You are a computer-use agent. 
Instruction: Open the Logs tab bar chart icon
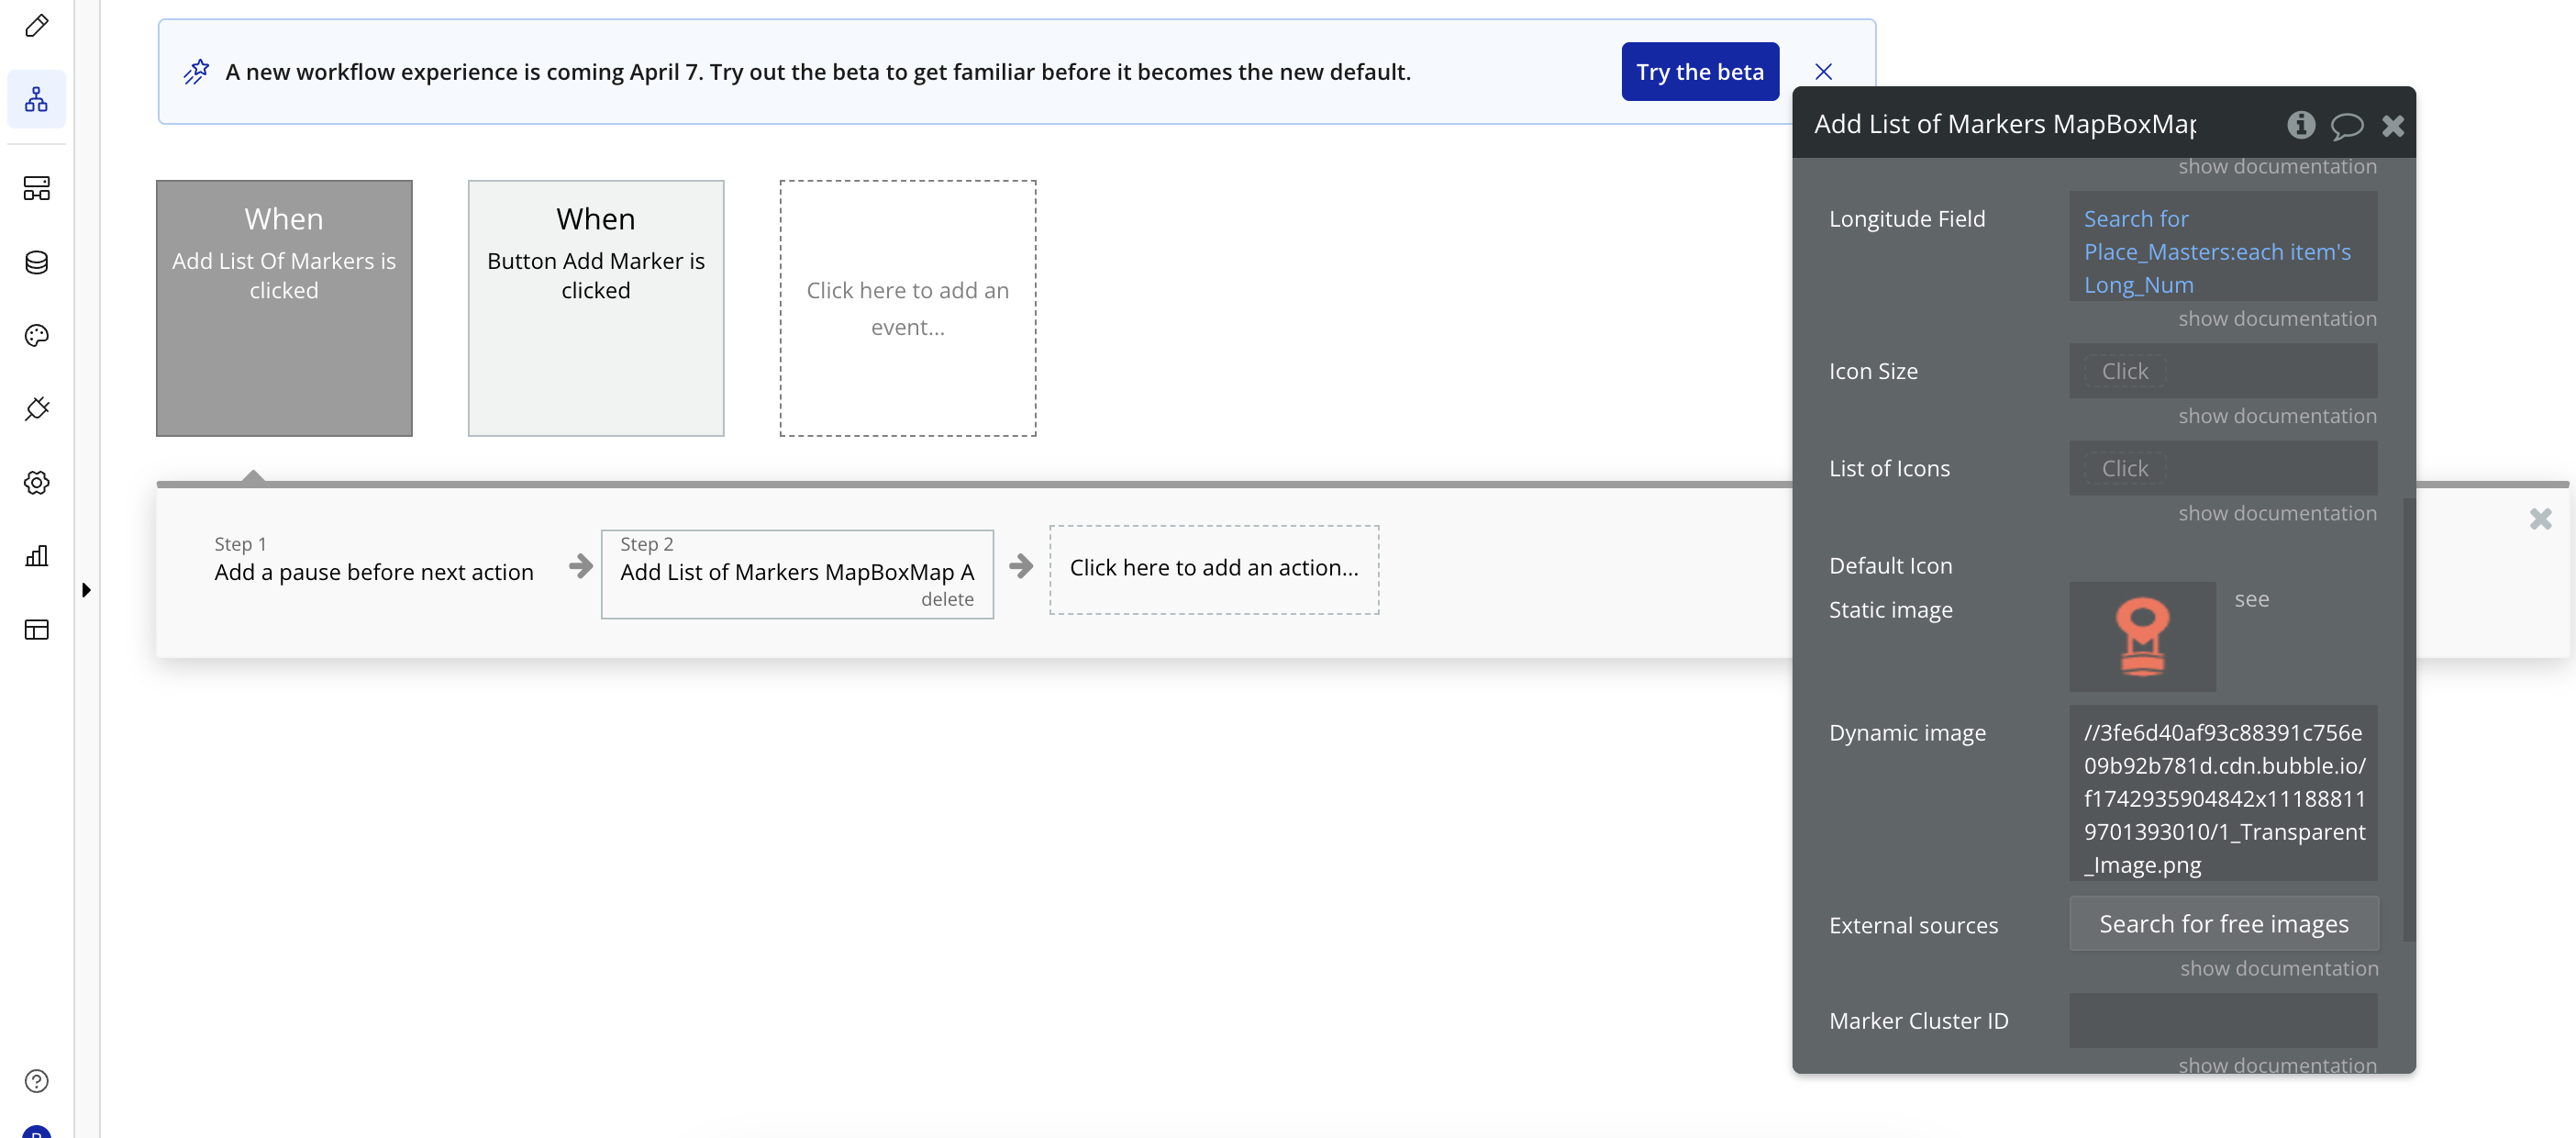coord(37,556)
